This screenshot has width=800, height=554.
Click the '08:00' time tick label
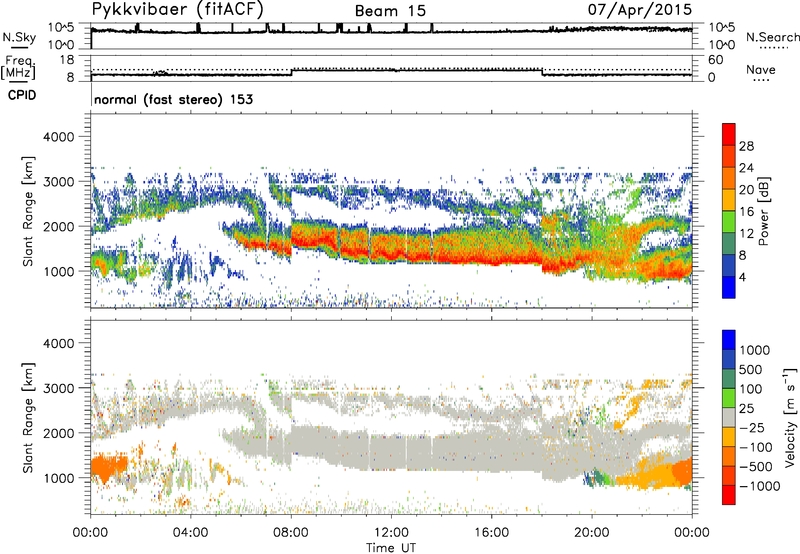pos(291,533)
